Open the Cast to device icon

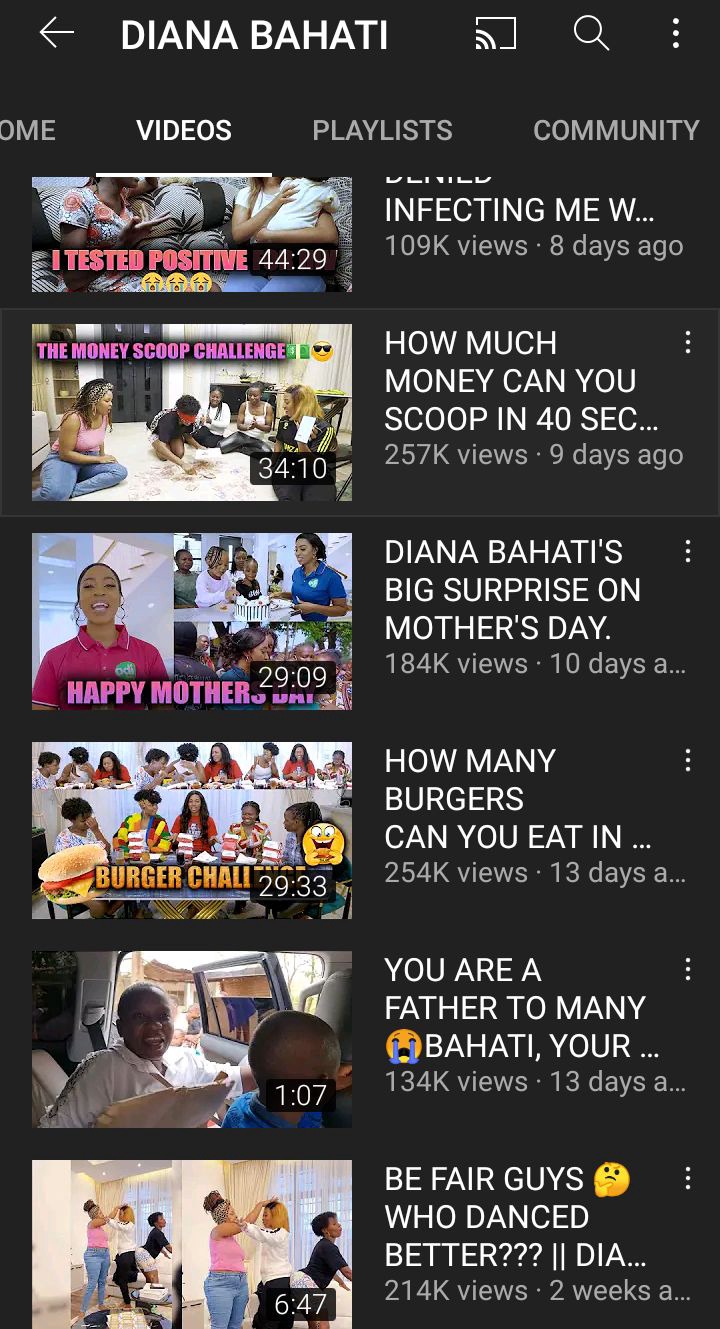click(496, 34)
